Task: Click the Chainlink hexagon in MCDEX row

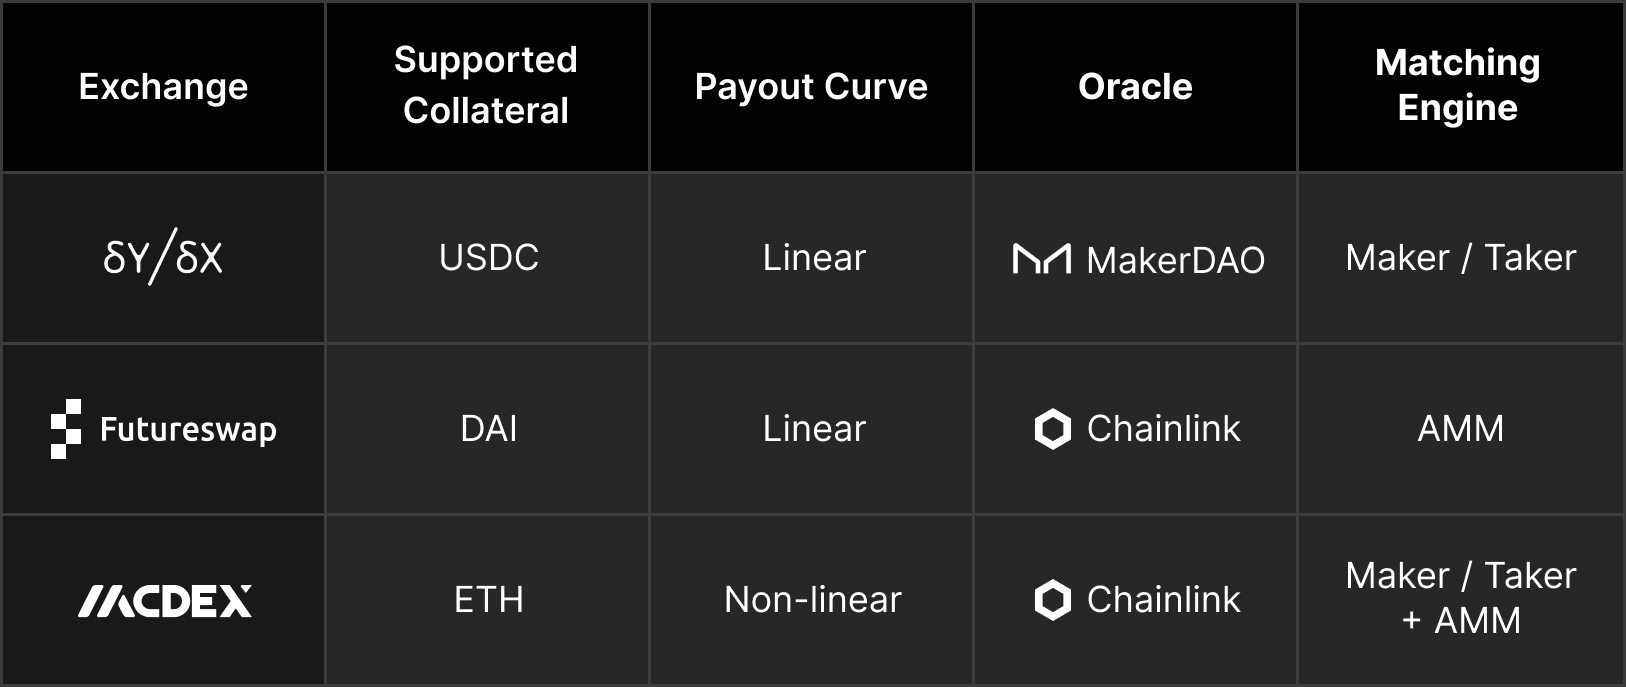Action: (1052, 600)
